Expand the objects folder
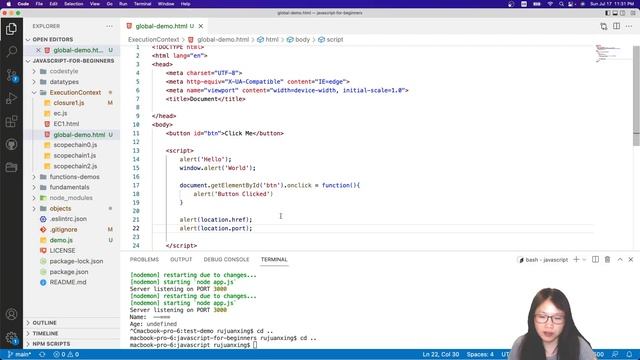Screen dimensions: 640x360 tap(60, 209)
